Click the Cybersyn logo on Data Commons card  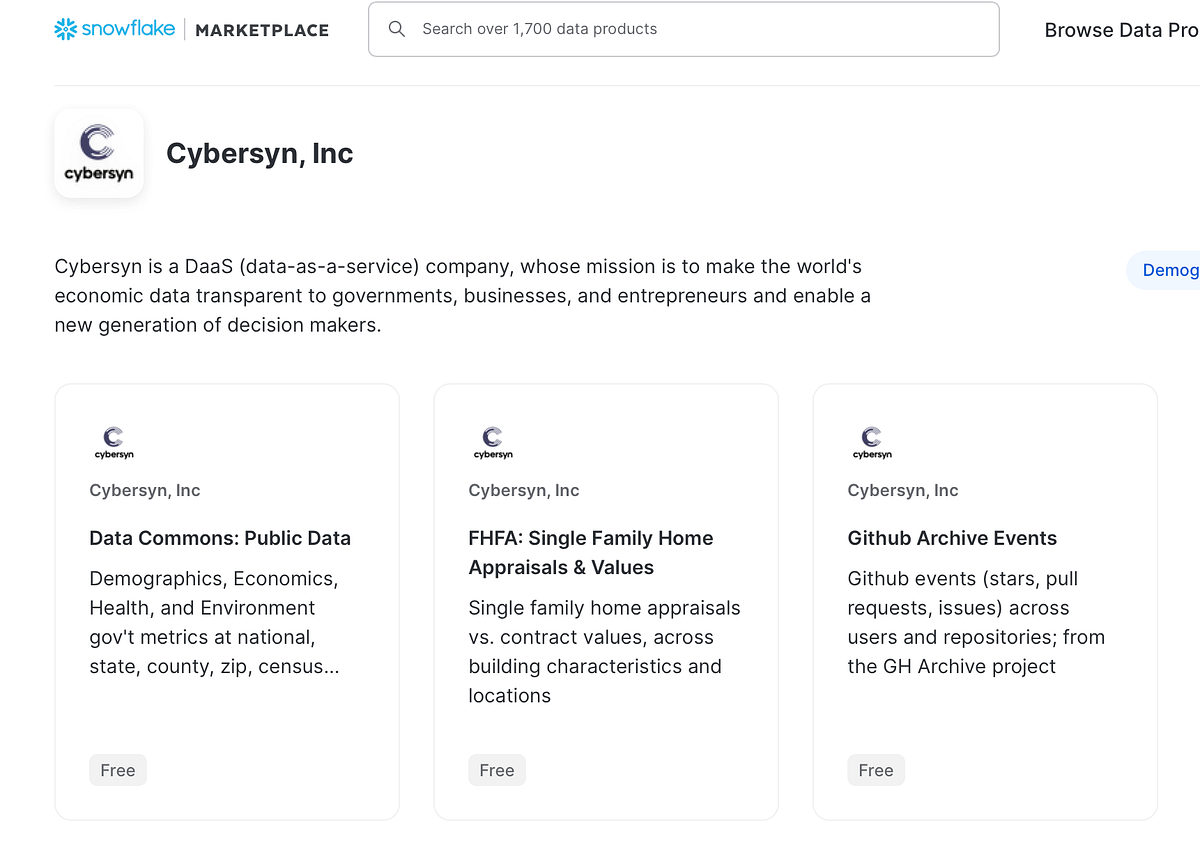tap(113, 442)
